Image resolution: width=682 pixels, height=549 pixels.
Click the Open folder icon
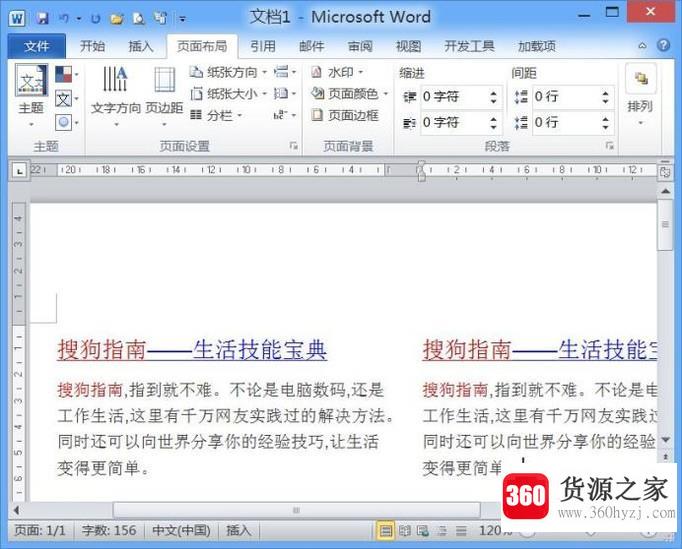[x=116, y=18]
